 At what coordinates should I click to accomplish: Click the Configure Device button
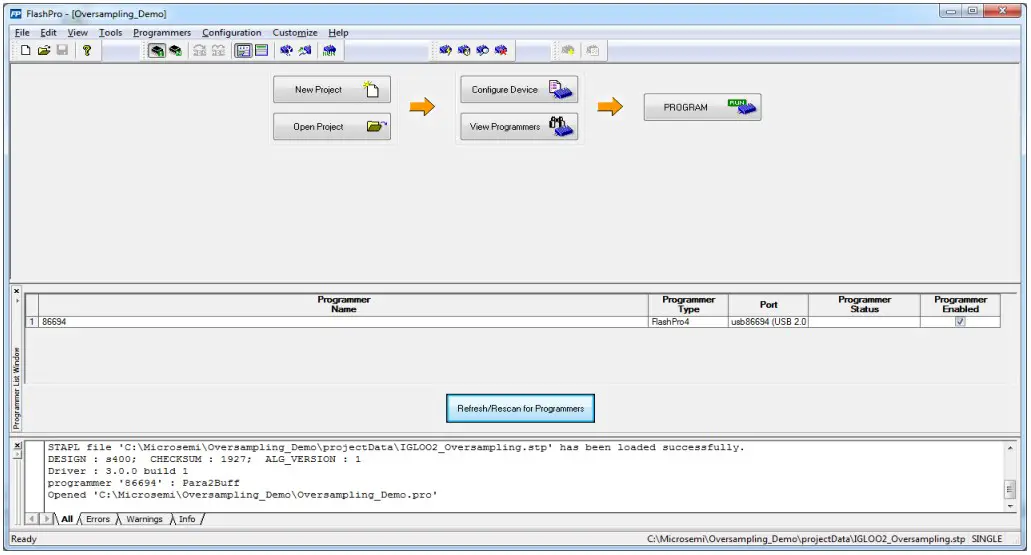(x=519, y=89)
